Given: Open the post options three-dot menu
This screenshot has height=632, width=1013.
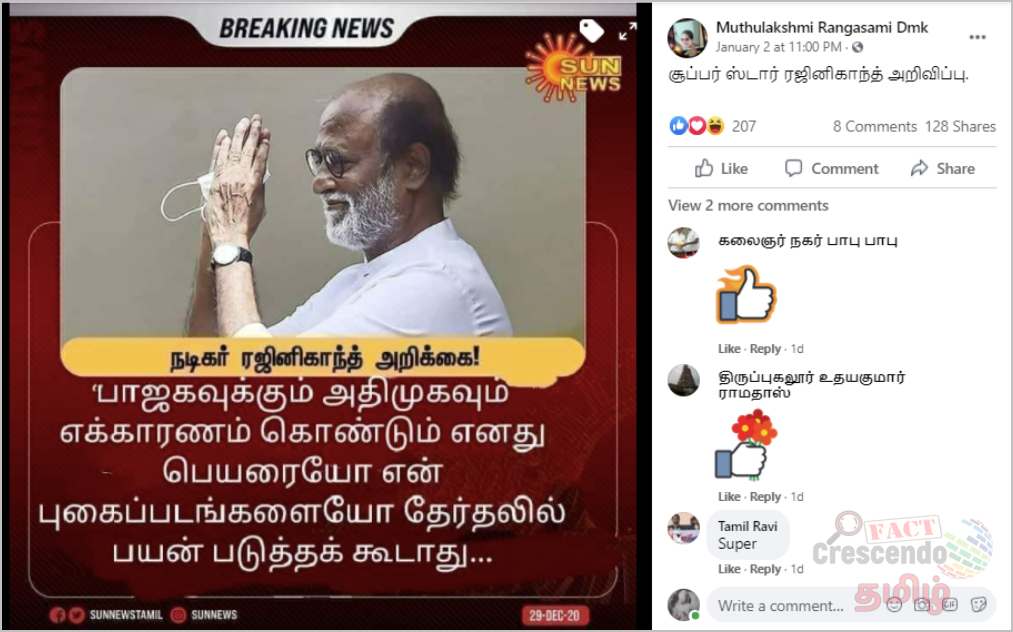Looking at the screenshot, I should point(977,37).
